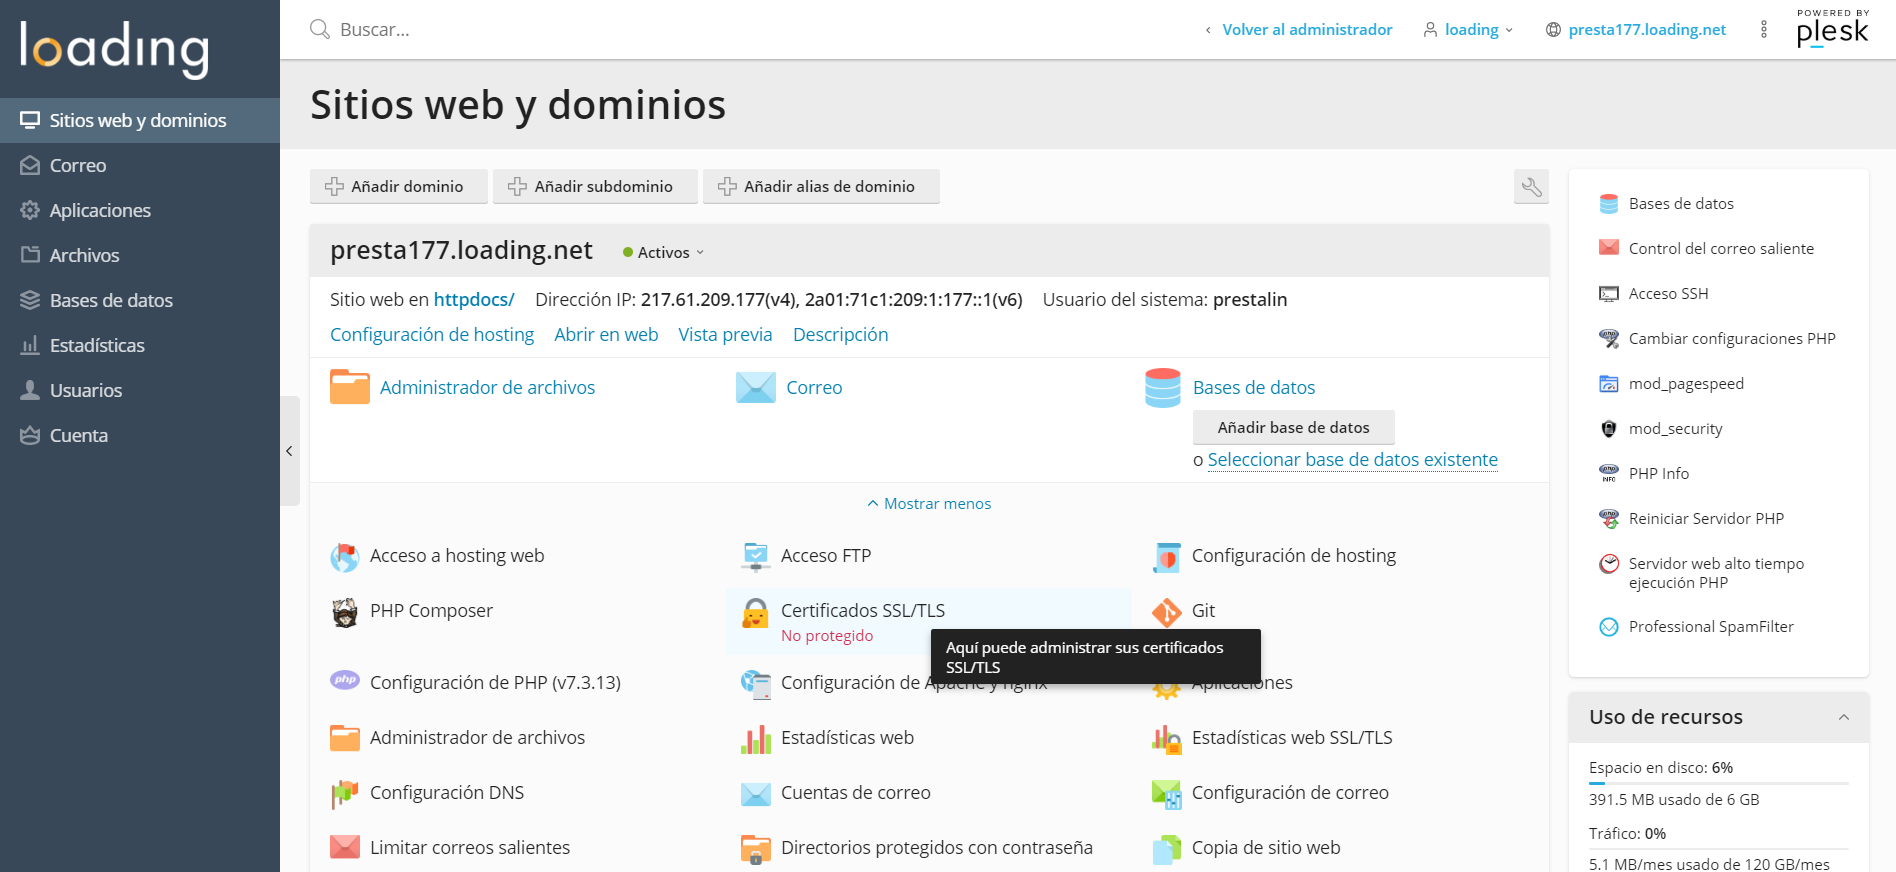This screenshot has height=872, width=1896.
Task: Click the Descripción link
Action: 840,335
